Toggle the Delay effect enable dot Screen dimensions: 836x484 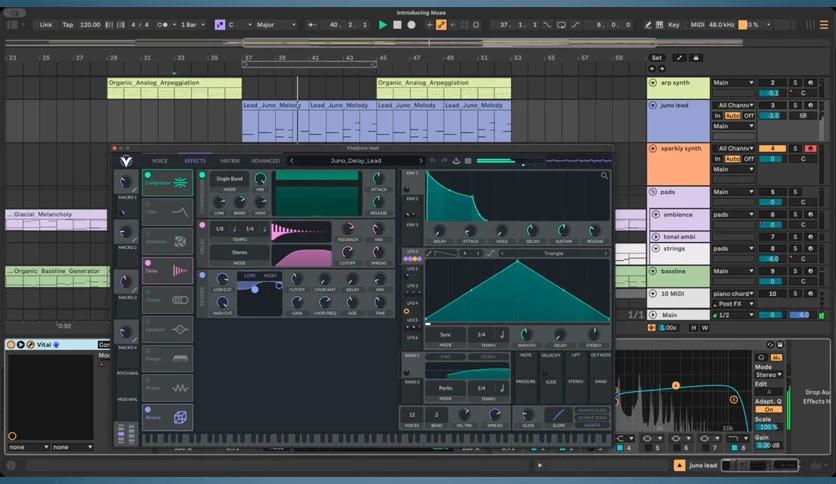click(x=202, y=225)
